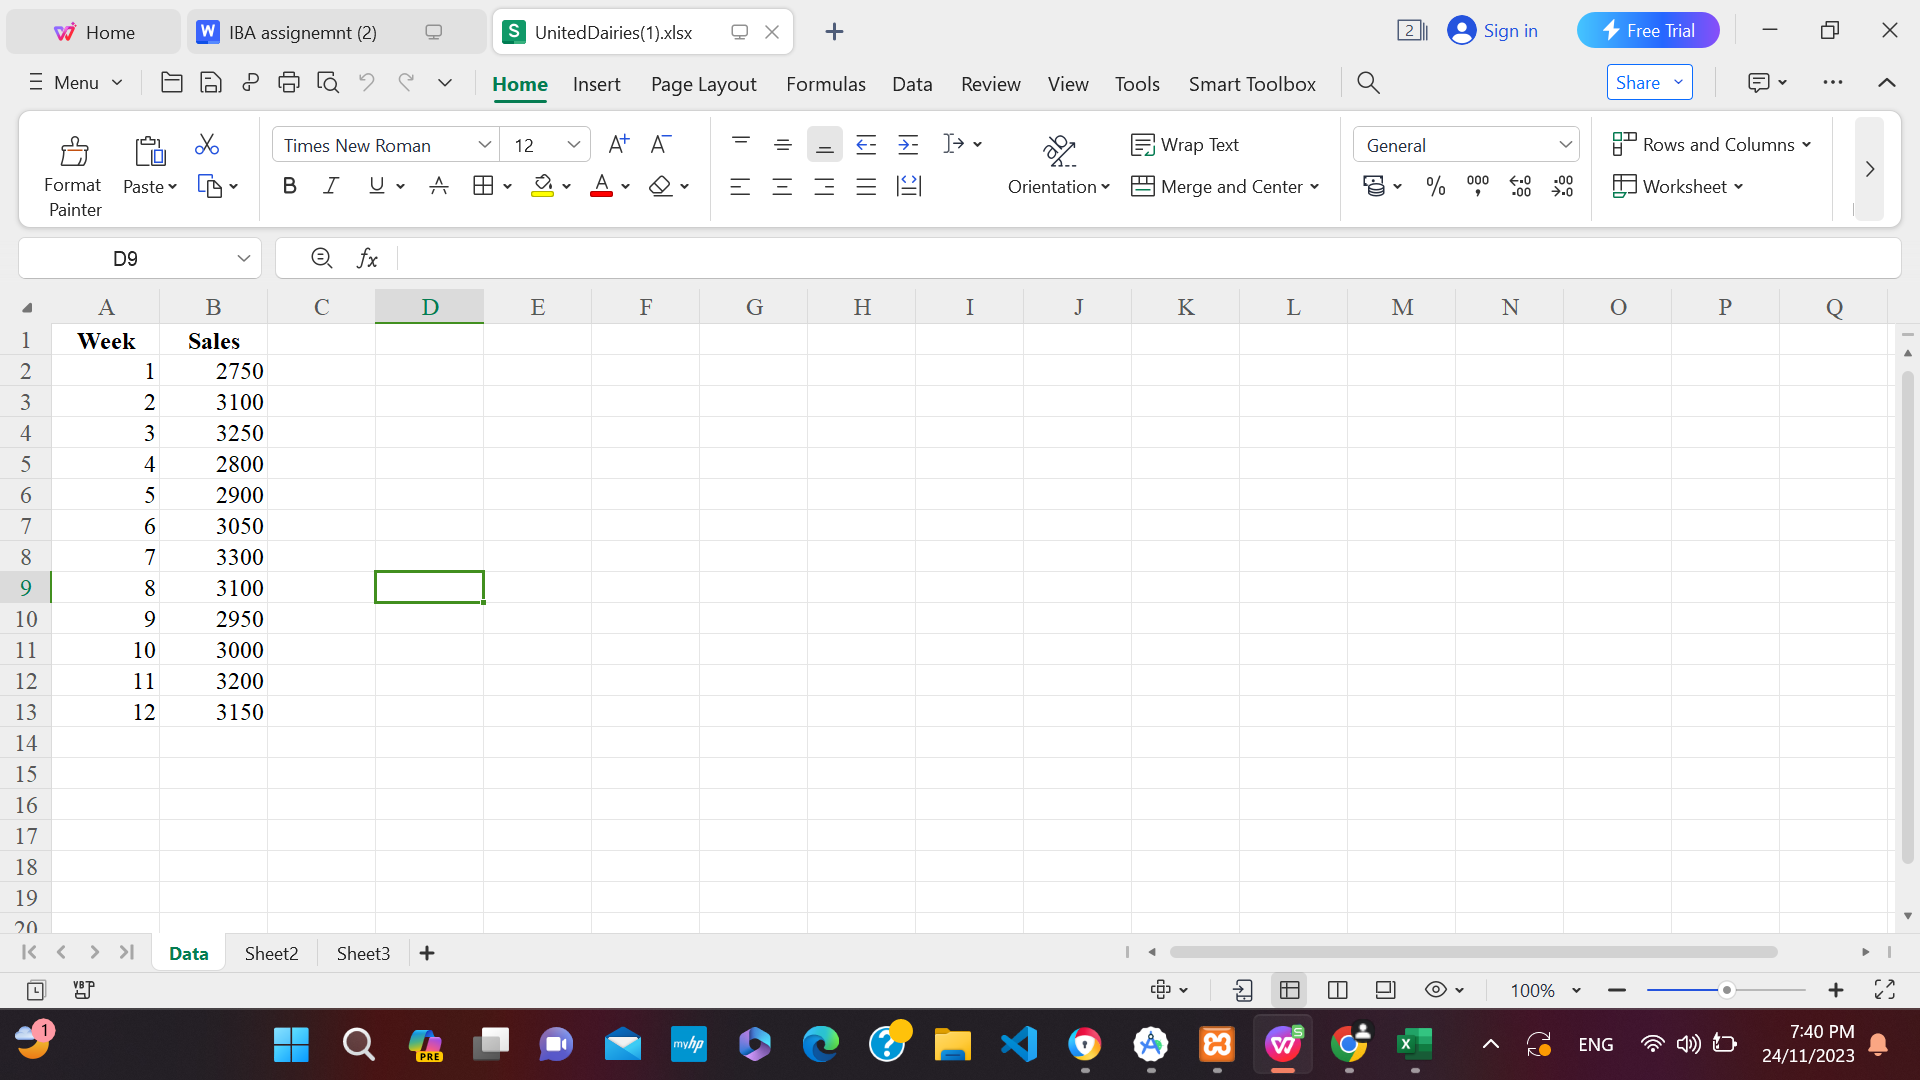Expand the font size dropdown

point(574,144)
